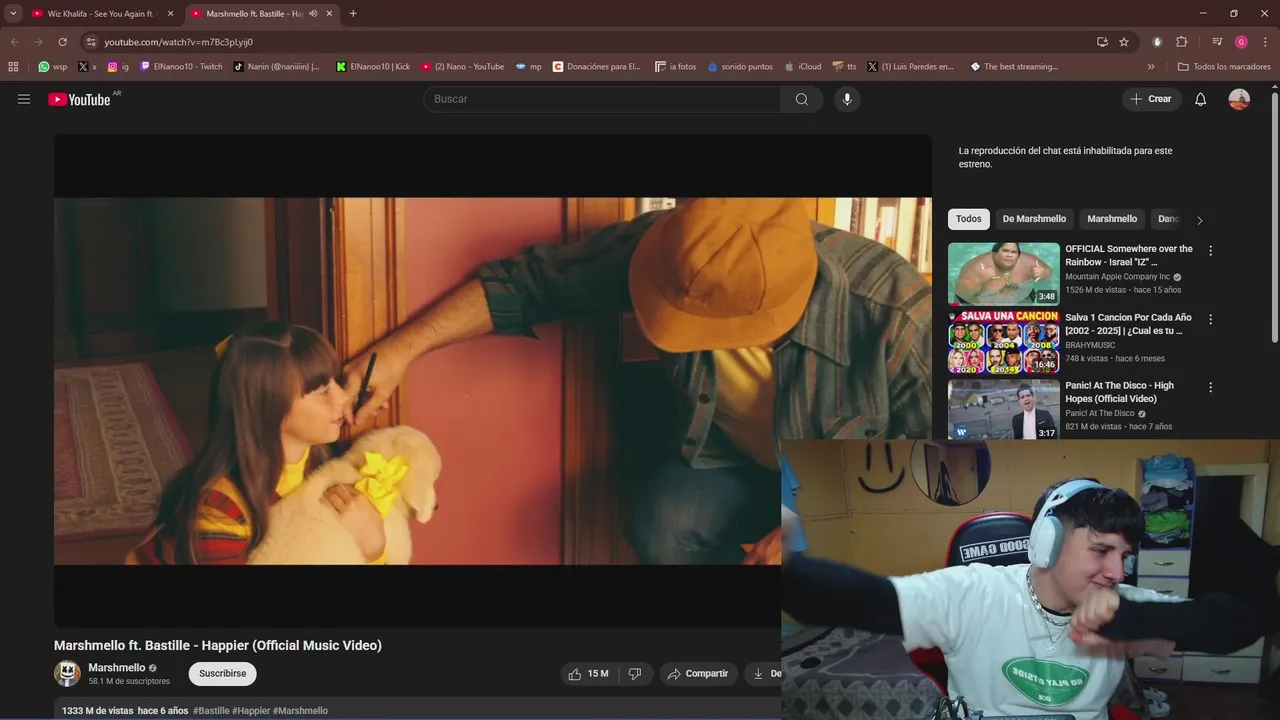Like the Marshmello video (15 M)
This screenshot has width=1280, height=720.
[x=589, y=674]
